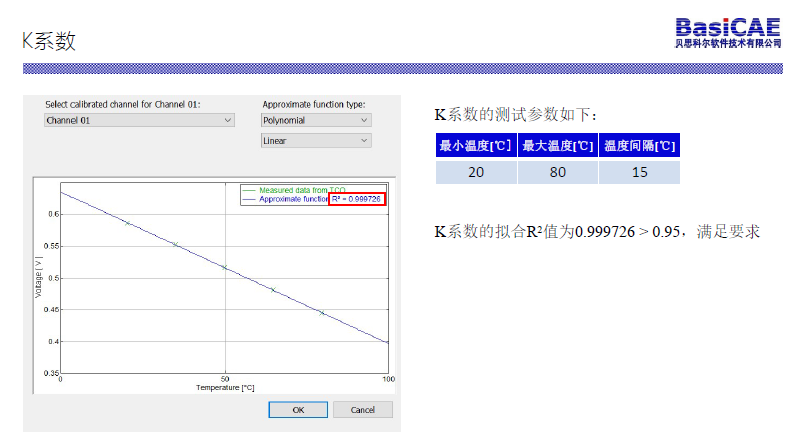802x437 pixels.
Task: Click the table cell containing 80
Action: coord(558,172)
